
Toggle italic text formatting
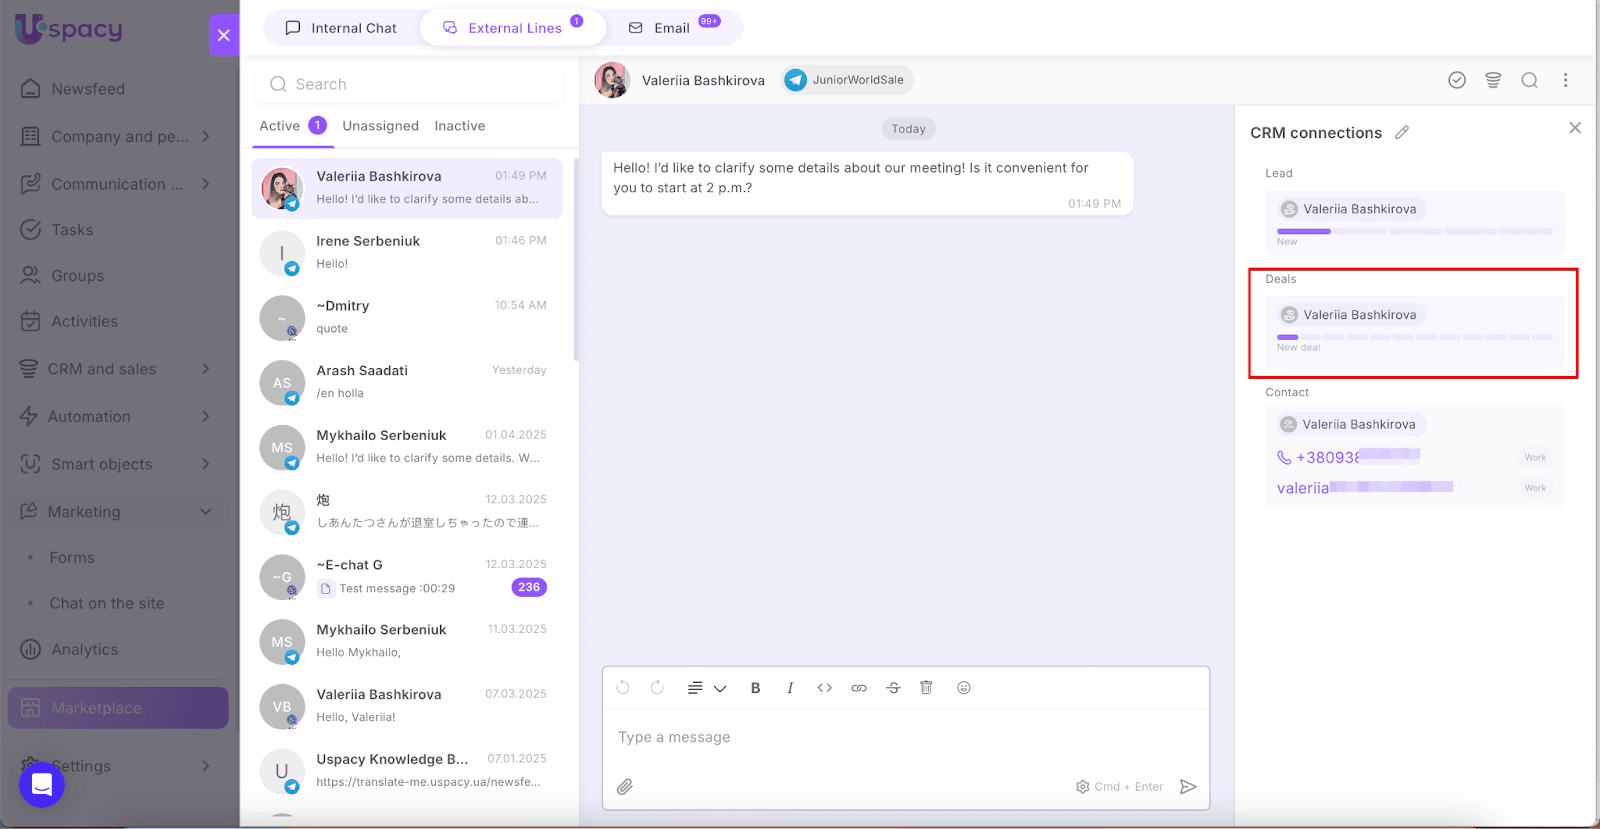[x=790, y=688]
